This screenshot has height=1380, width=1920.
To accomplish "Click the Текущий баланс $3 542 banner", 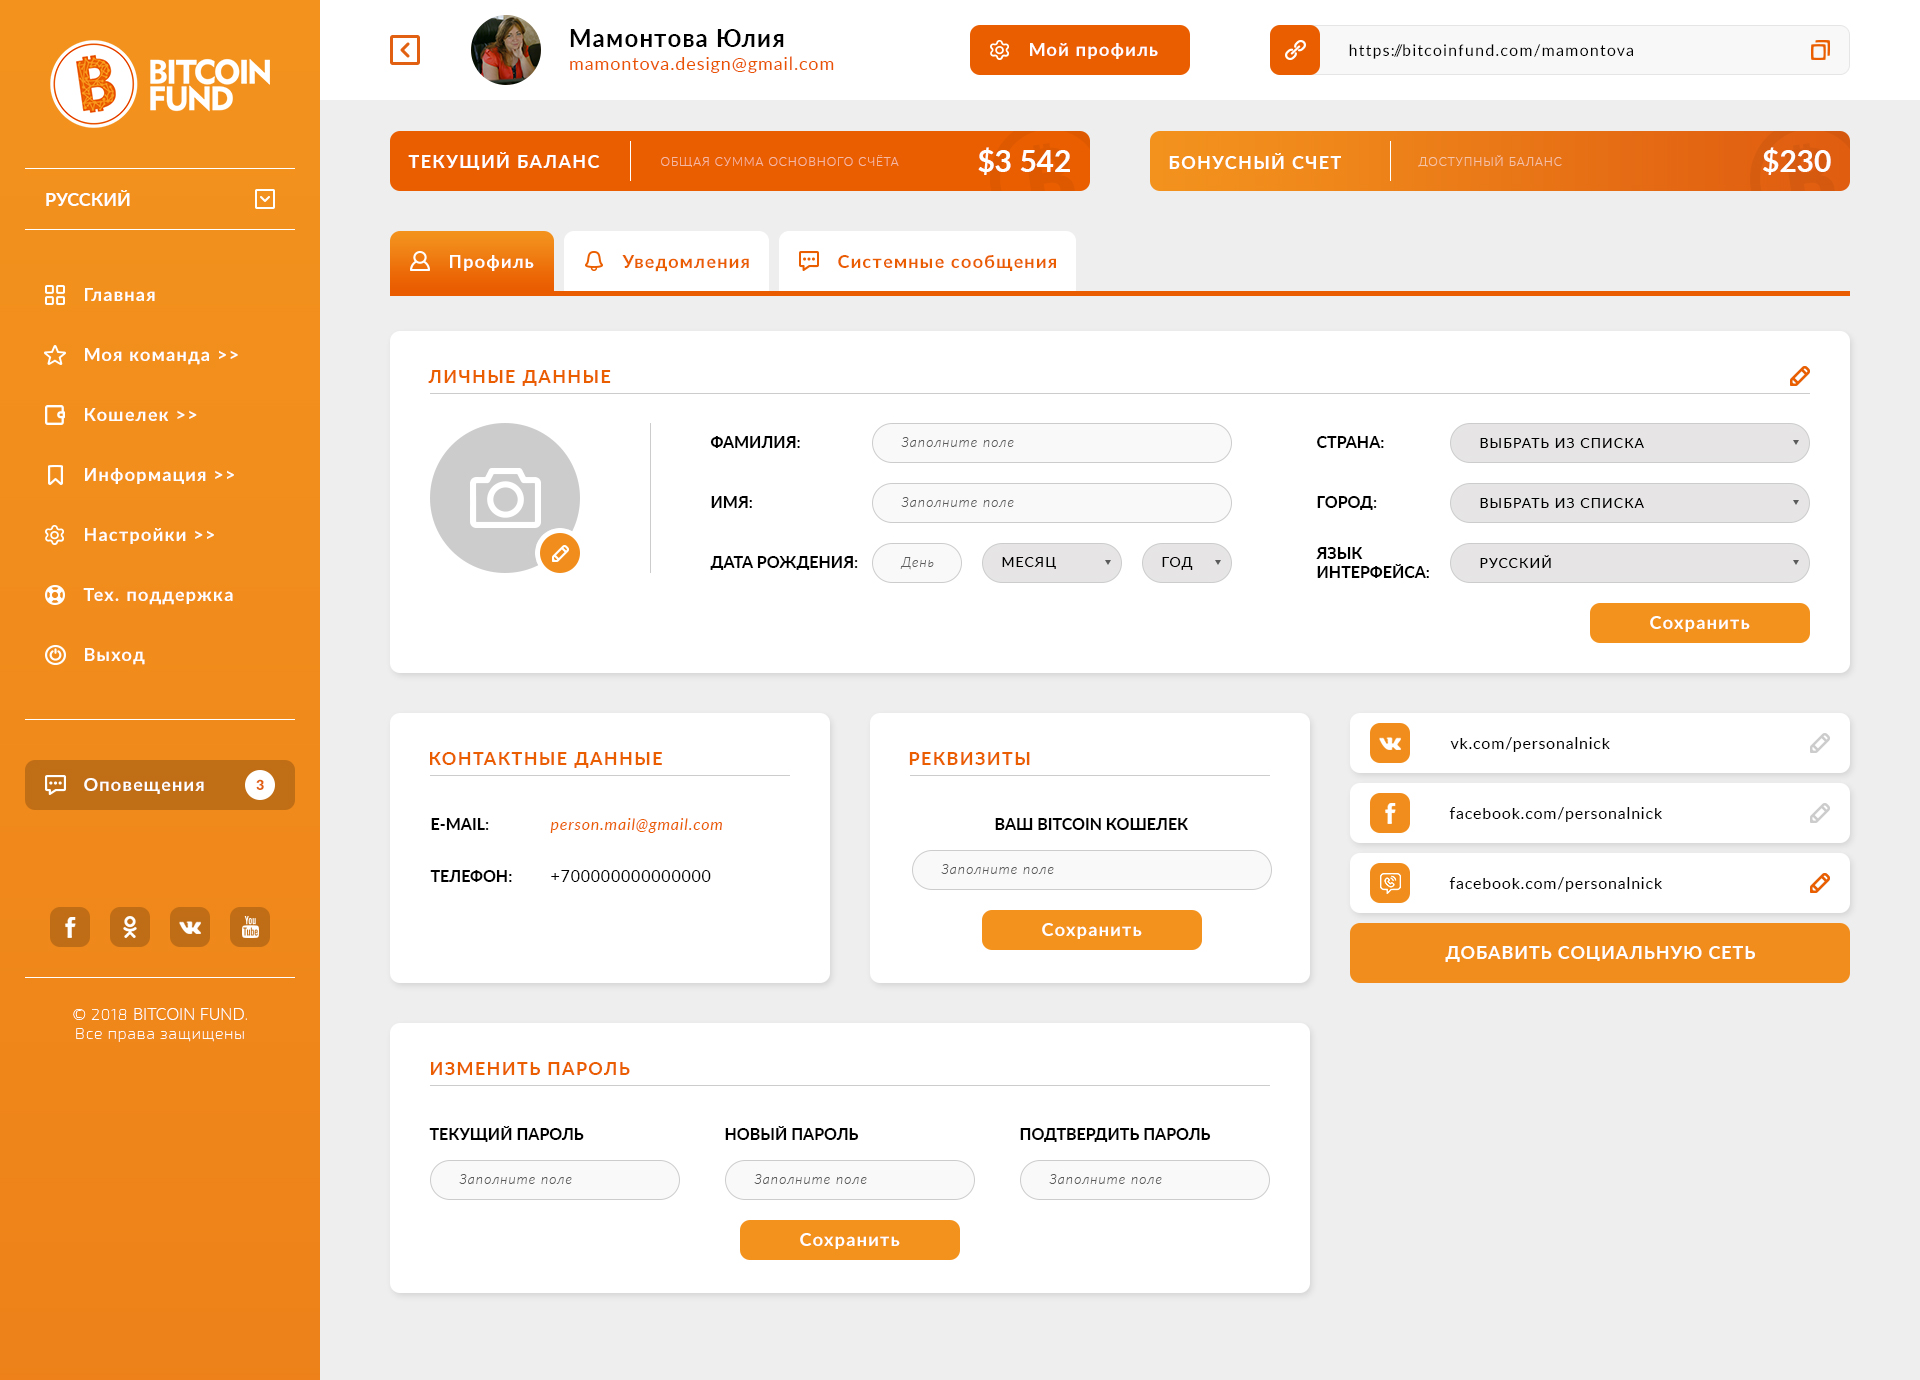I will (739, 161).
